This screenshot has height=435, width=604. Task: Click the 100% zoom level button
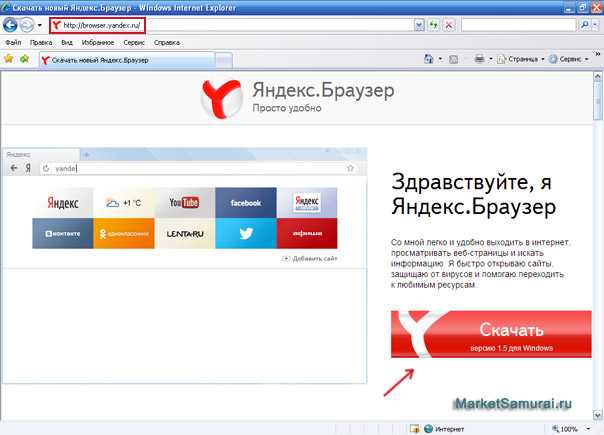pos(565,429)
